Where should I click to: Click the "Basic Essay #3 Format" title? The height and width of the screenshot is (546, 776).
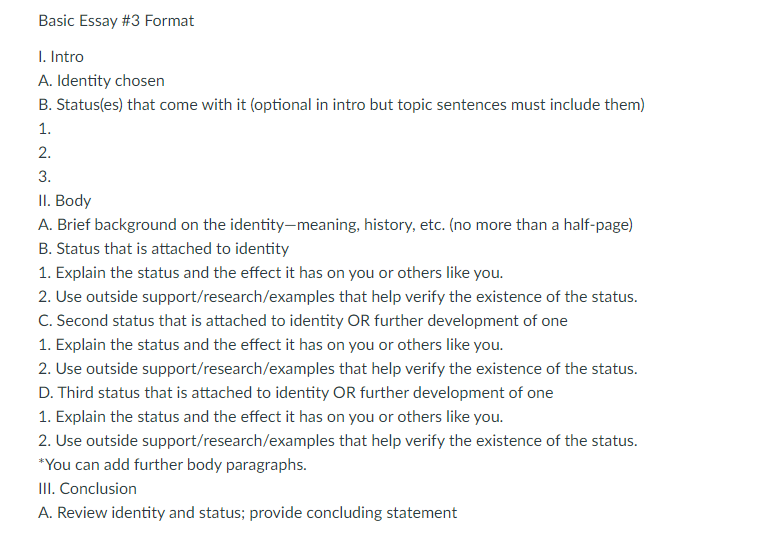click(116, 21)
